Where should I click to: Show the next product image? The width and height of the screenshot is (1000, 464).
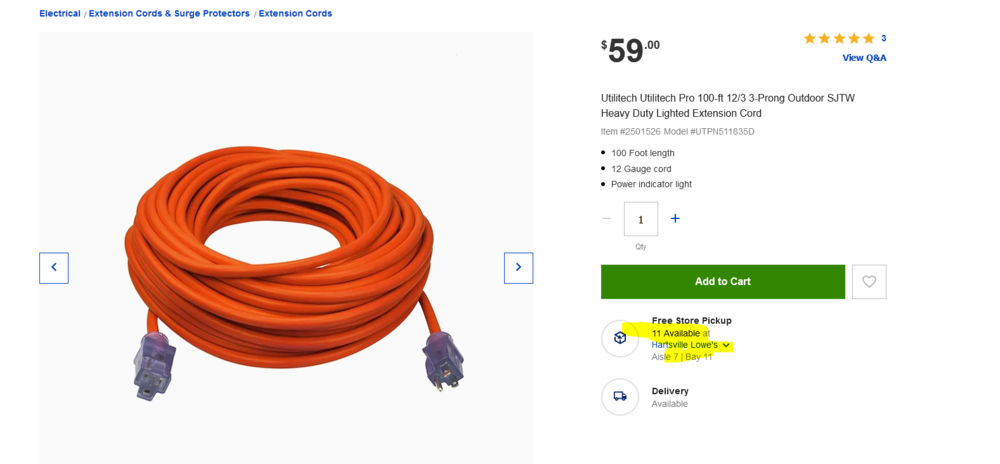[518, 268]
